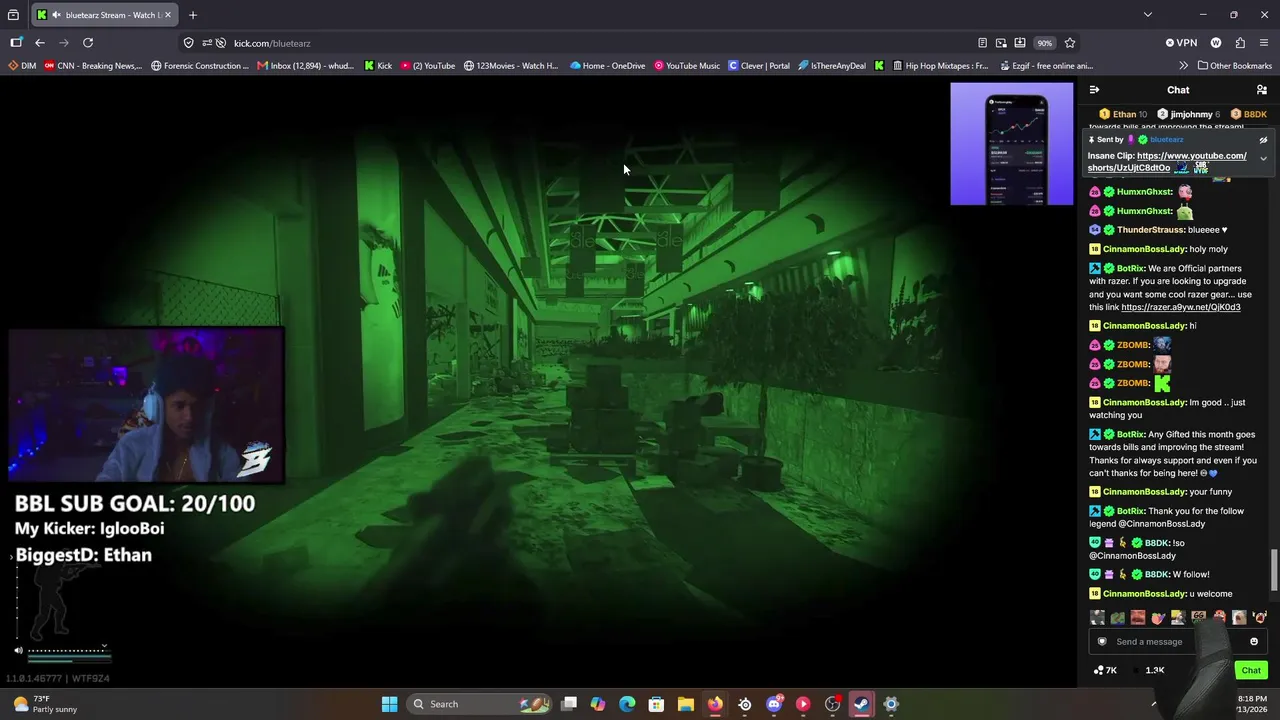Open the Settings gear on the taskbar
This screenshot has height=720, width=1280.
coord(891,704)
